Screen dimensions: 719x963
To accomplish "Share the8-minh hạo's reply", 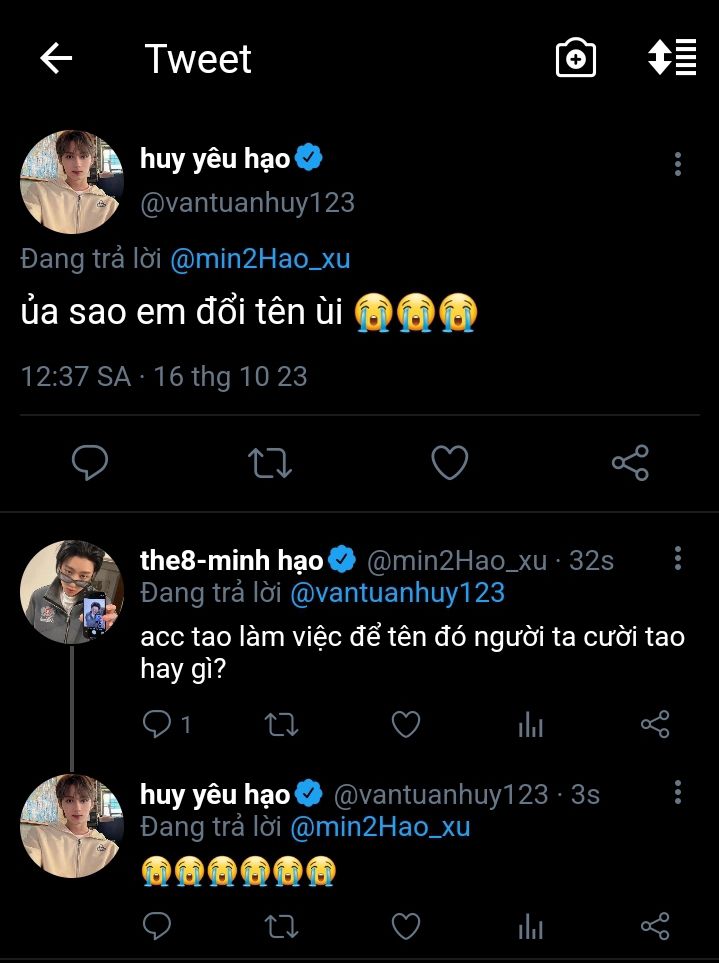I will (x=655, y=725).
